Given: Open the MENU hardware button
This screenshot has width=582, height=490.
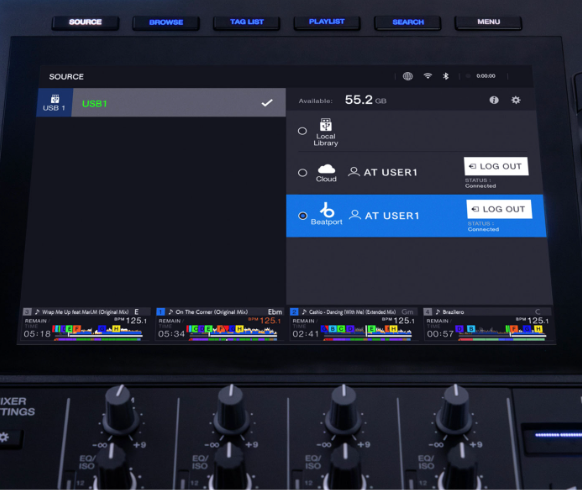Looking at the screenshot, I should [488, 22].
